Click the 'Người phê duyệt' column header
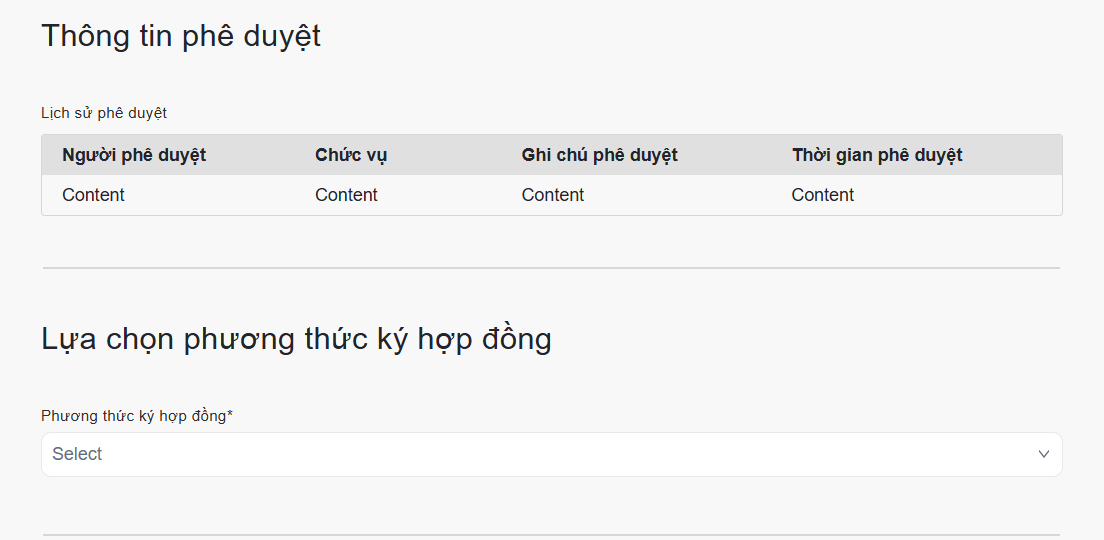The width and height of the screenshot is (1104, 540). tap(134, 155)
